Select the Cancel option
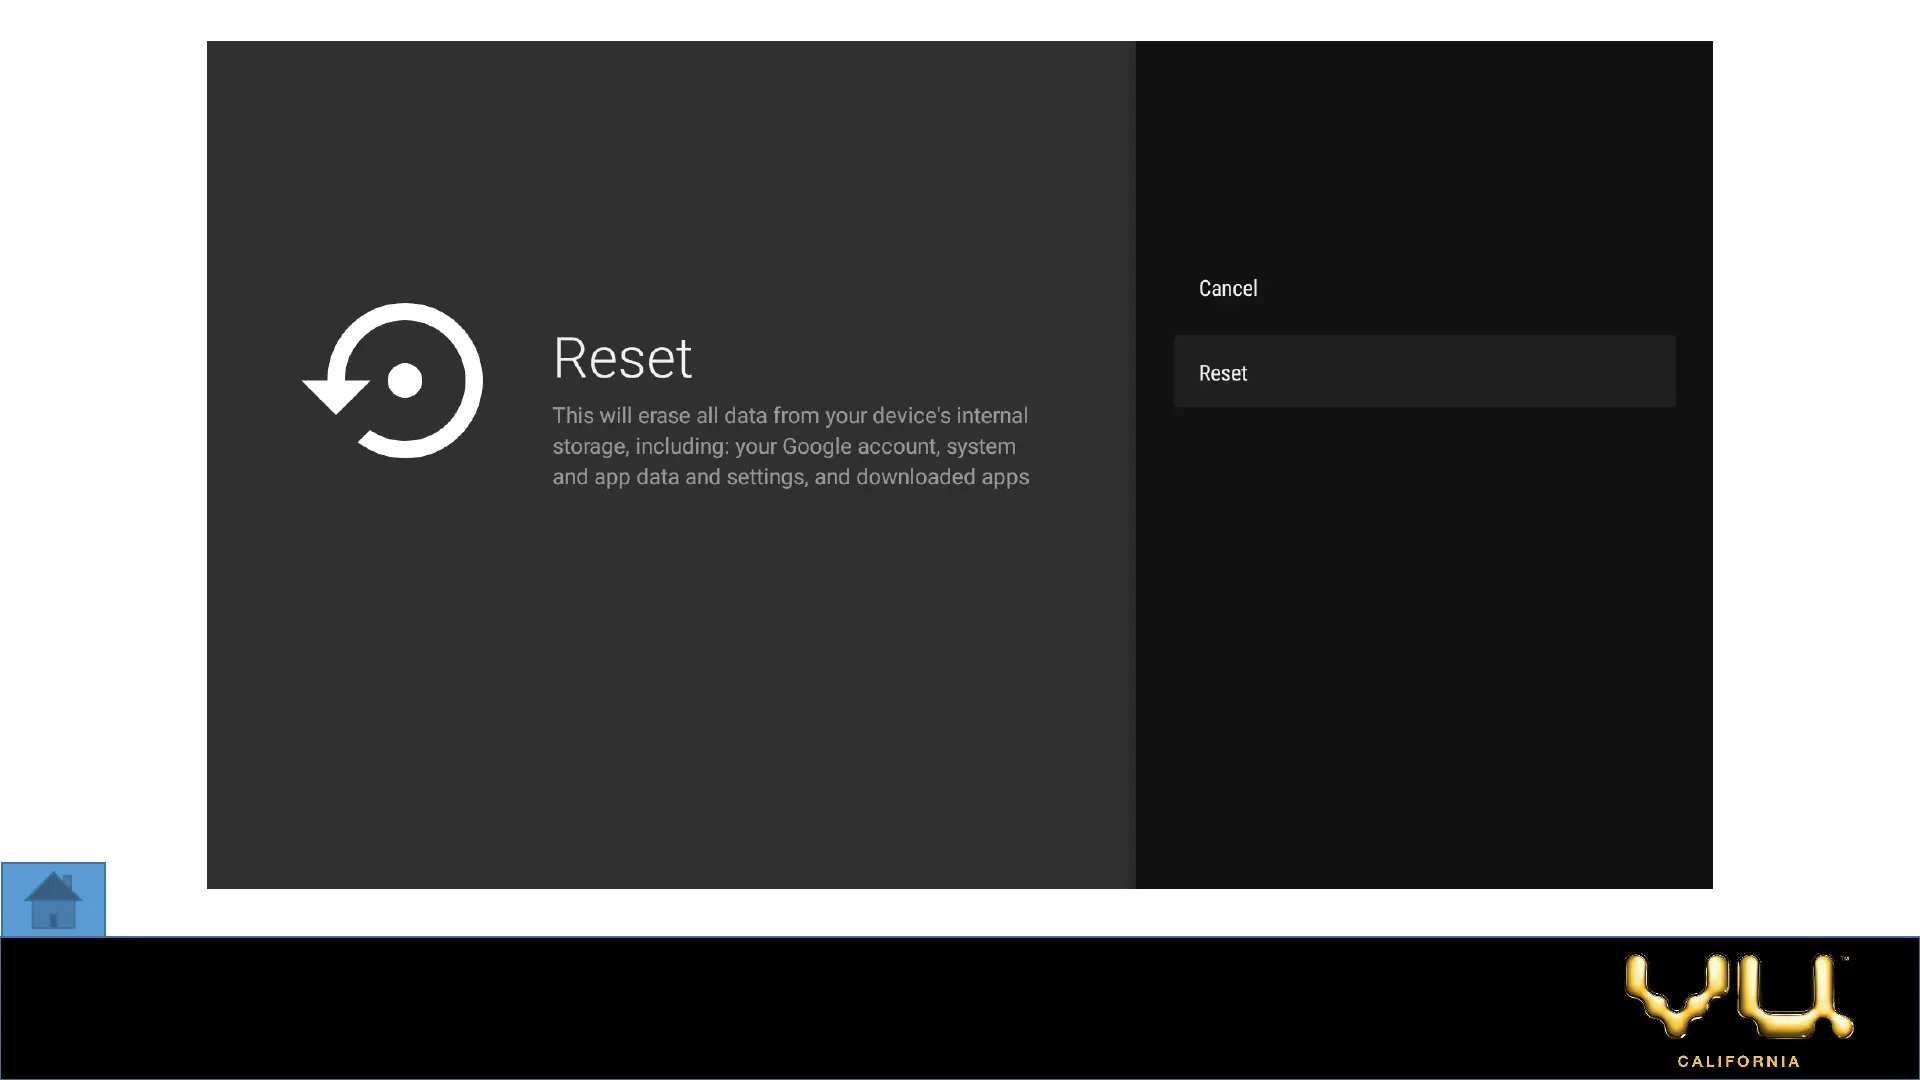Screen dimensions: 1920x1080 (1228, 288)
